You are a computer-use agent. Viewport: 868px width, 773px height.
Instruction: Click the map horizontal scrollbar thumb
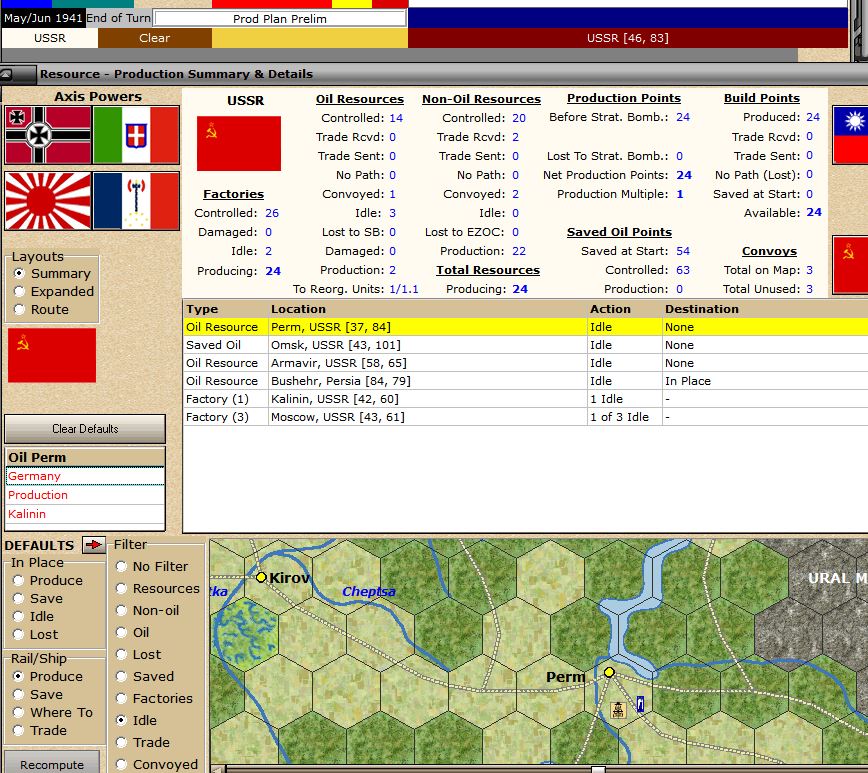point(598,769)
